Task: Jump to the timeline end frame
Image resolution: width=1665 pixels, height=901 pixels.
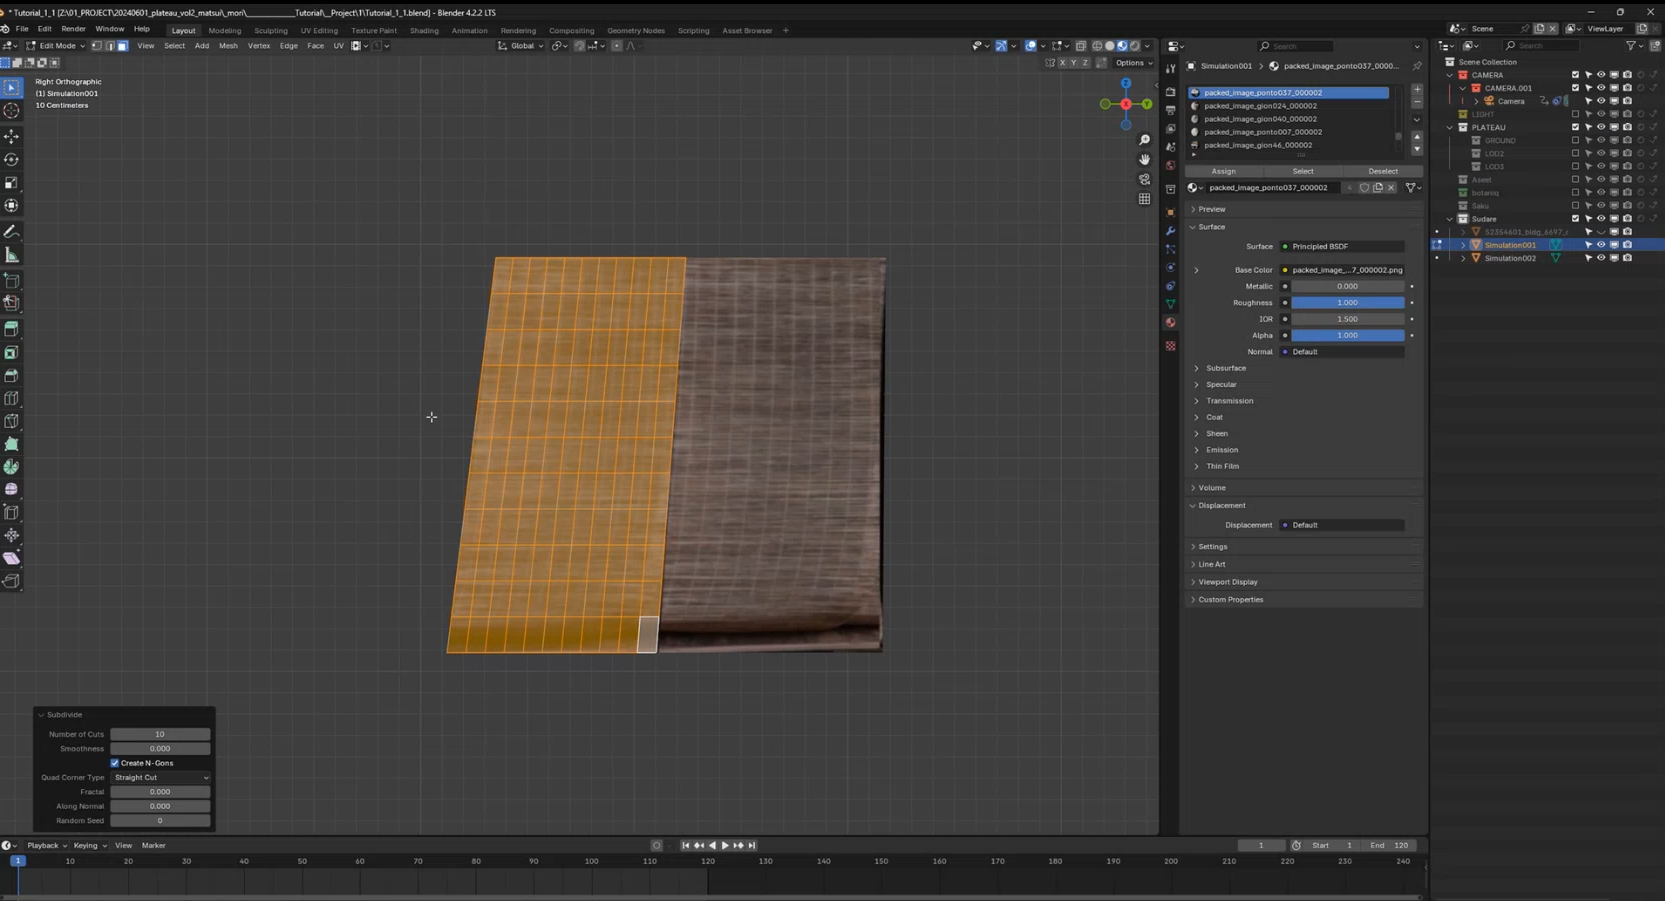Action: (752, 846)
